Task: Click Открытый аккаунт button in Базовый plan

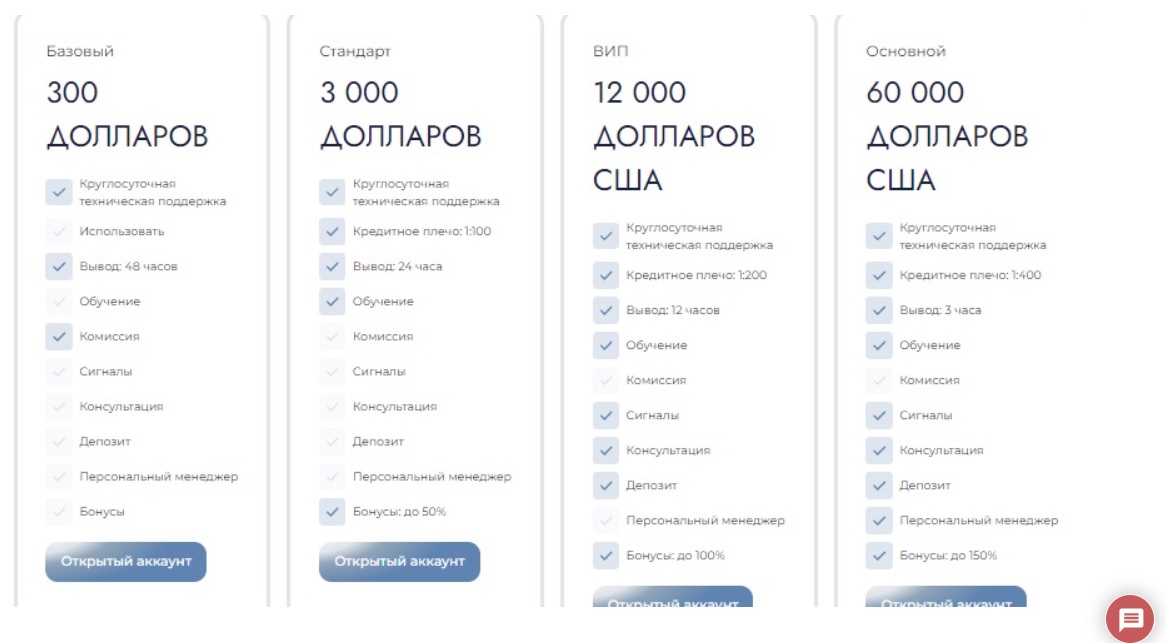Action: point(125,561)
